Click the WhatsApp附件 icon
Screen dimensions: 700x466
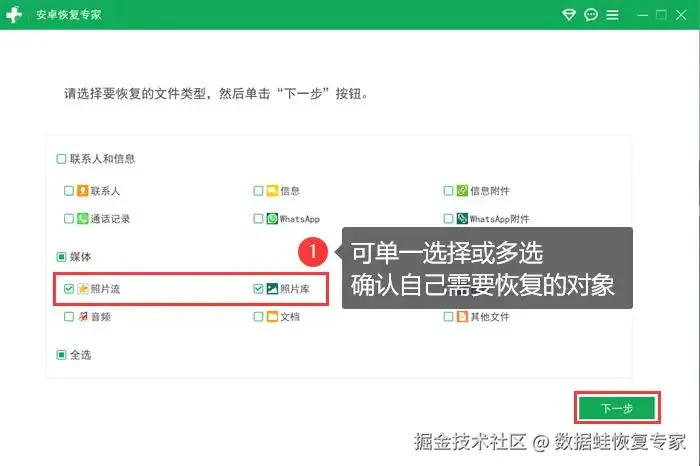(x=462, y=219)
